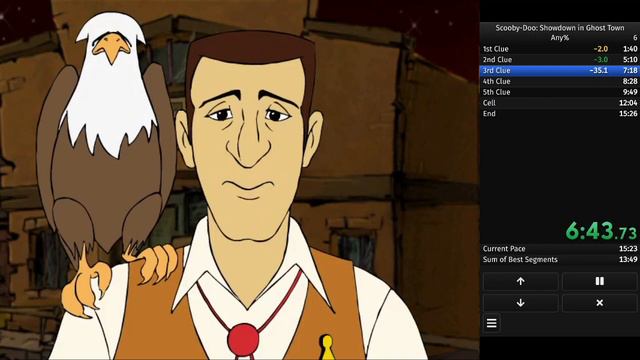Click the -35.1 delta value
The image size is (640, 360).
pos(598,71)
